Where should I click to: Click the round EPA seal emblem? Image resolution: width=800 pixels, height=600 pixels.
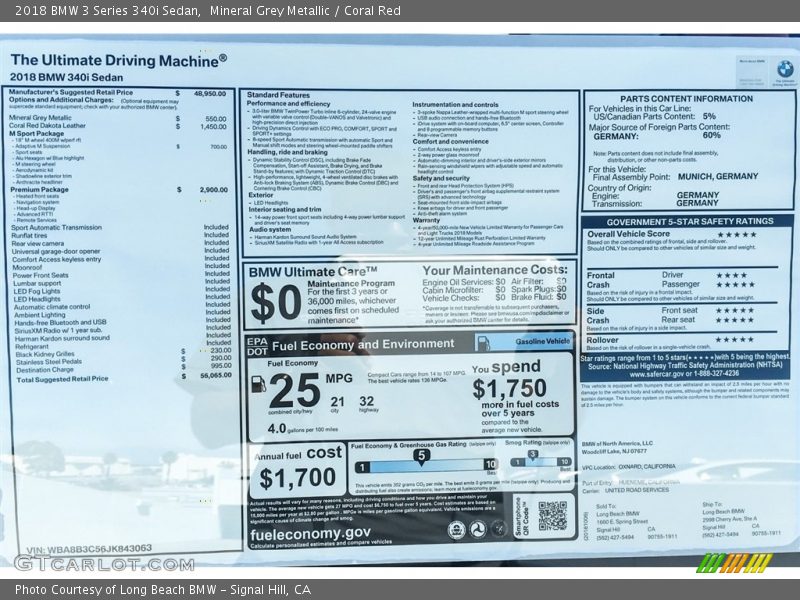tap(457, 530)
